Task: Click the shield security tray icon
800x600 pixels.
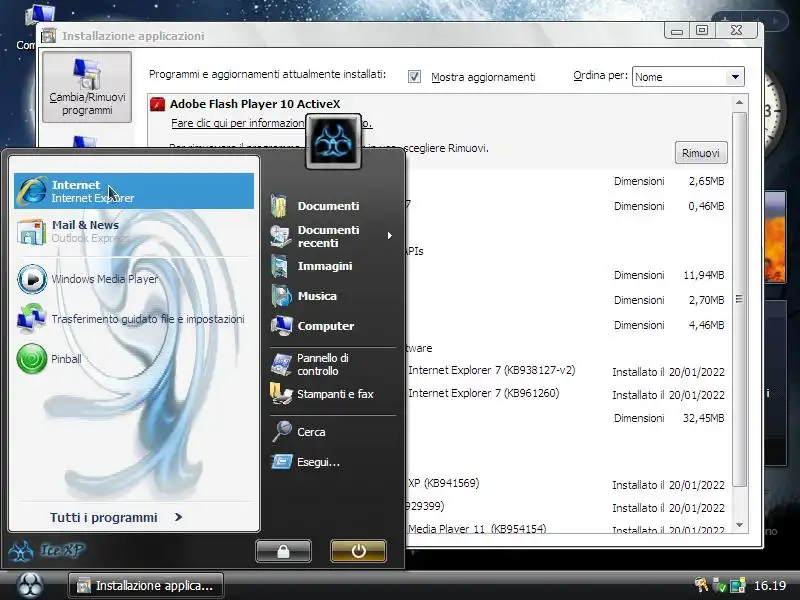Action: coord(719,585)
